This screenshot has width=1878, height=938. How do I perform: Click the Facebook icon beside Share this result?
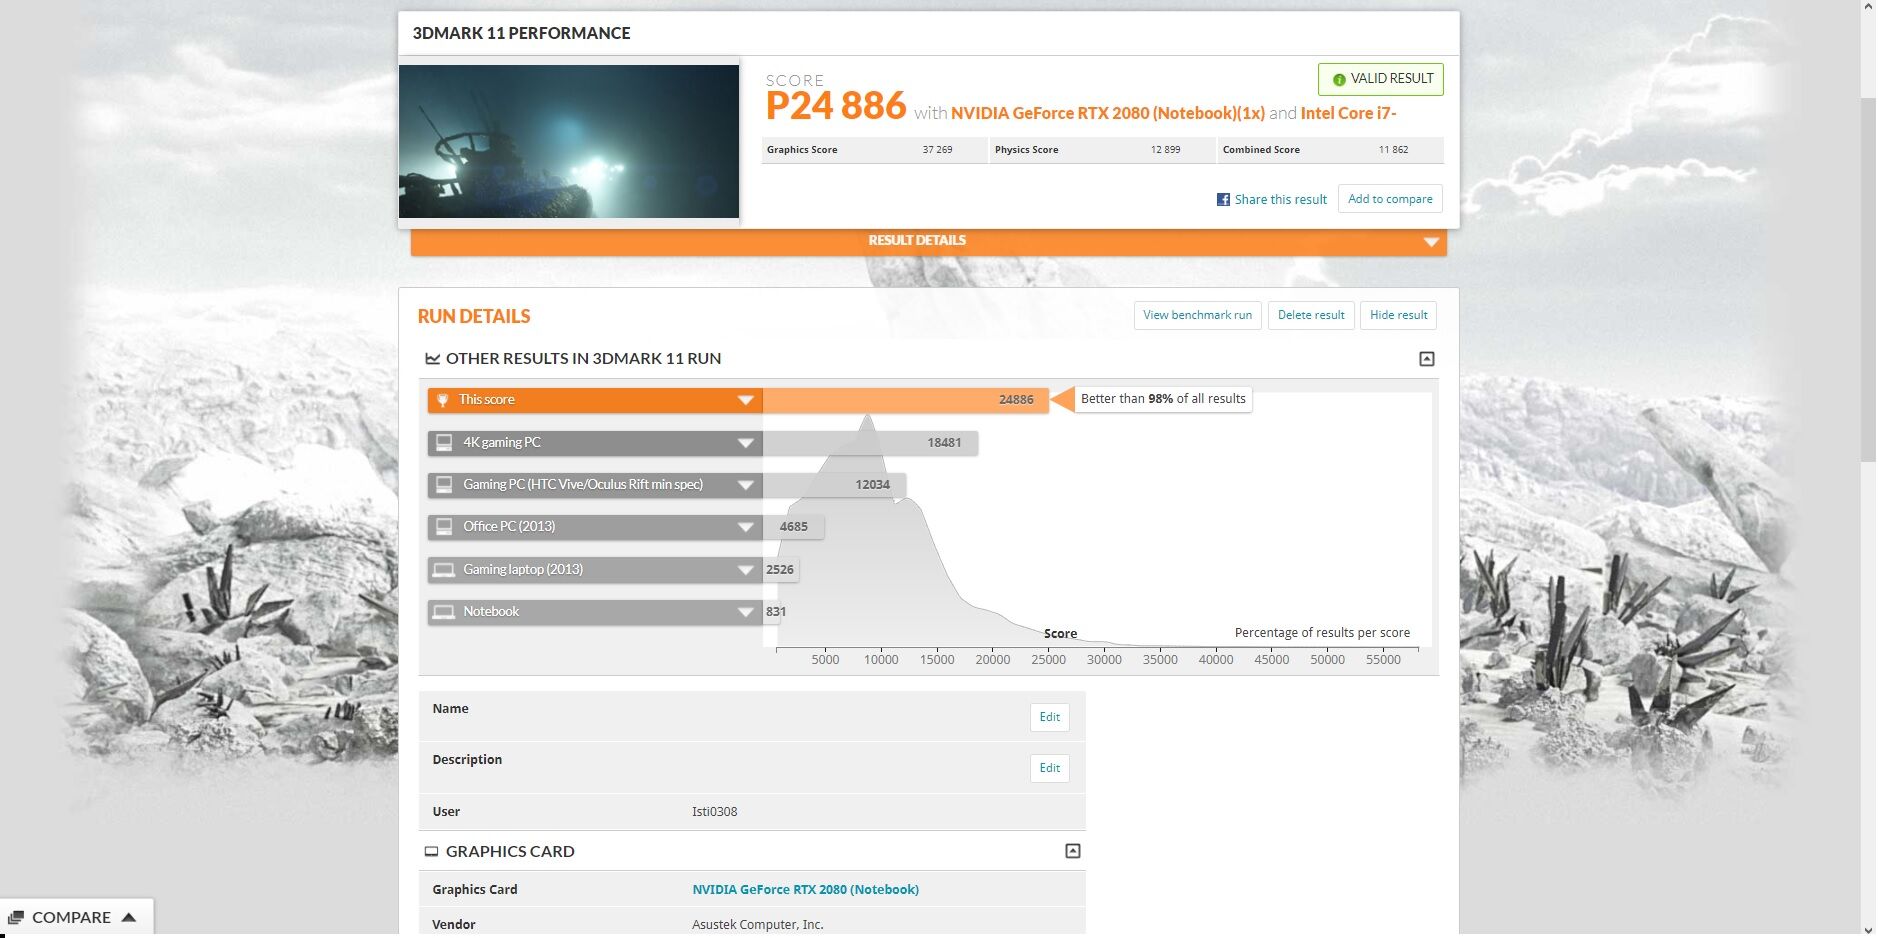[x=1223, y=200]
